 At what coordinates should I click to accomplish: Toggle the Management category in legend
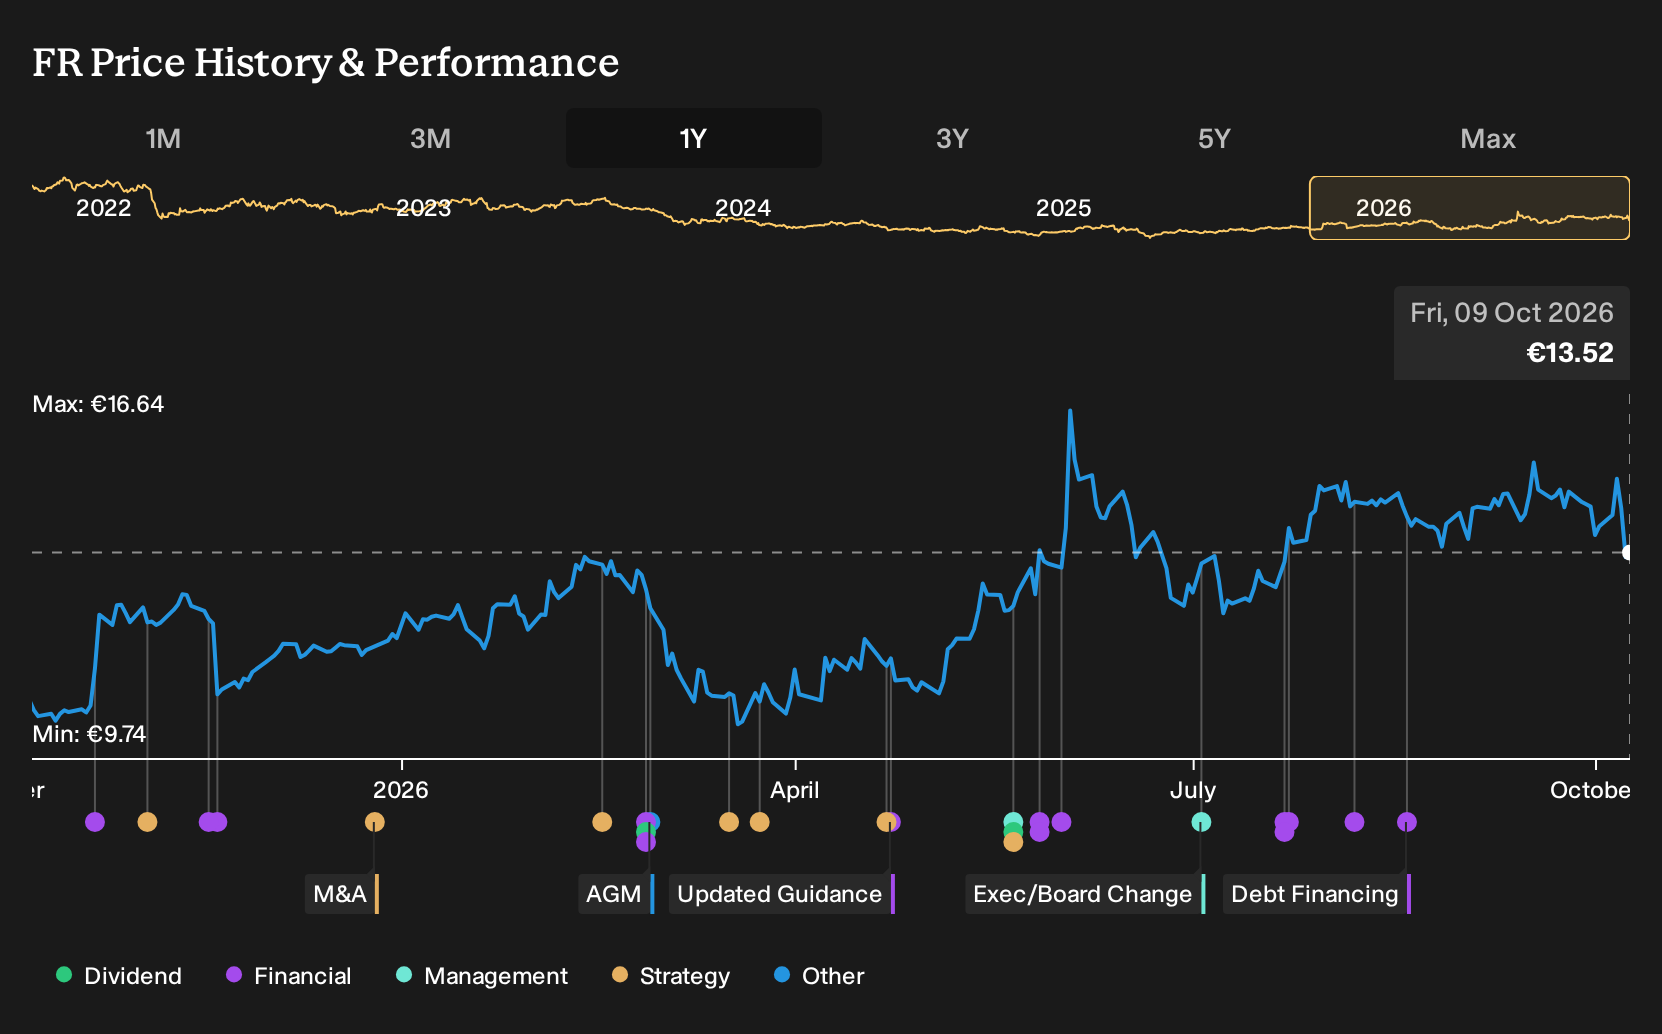point(482,976)
